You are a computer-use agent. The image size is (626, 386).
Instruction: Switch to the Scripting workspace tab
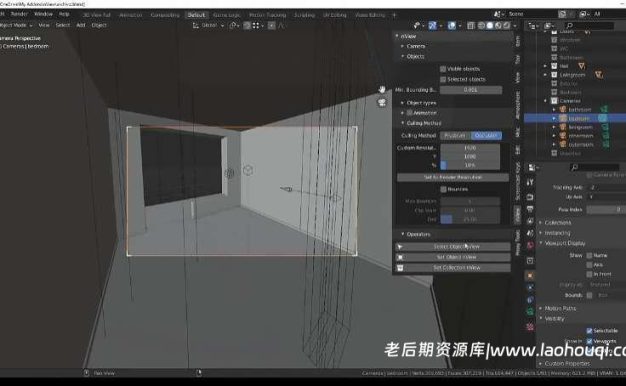(304, 15)
